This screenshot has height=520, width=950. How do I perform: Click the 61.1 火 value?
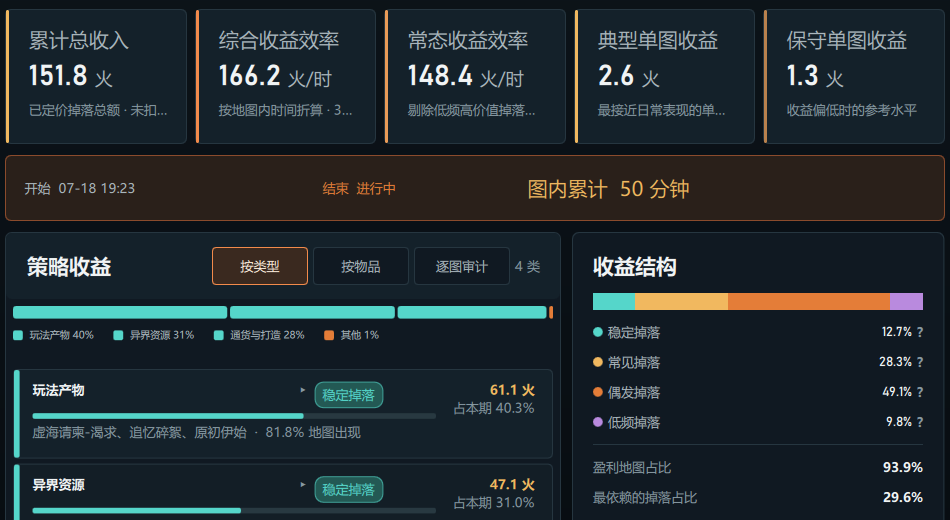[x=512, y=390]
